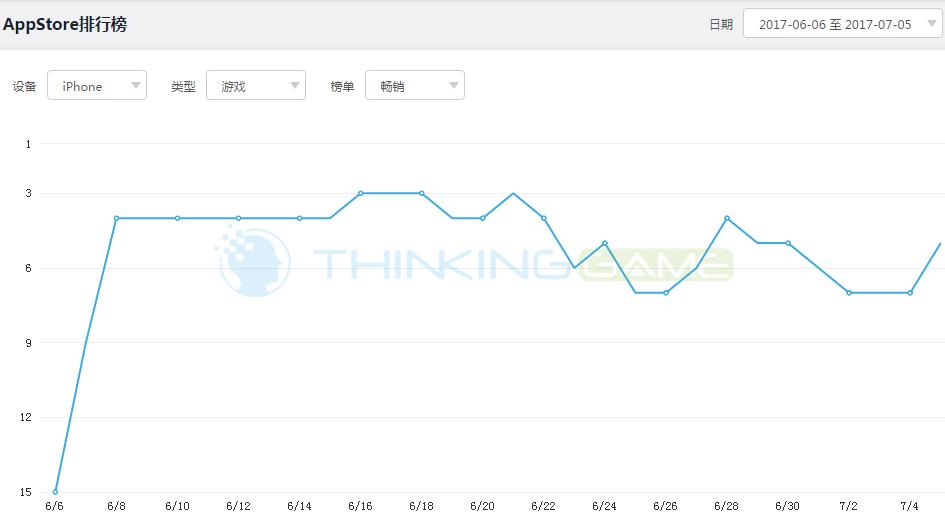Viewport: 945px width, 521px height.
Task: Pick the 6/12 data point on chart
Action: 238,218
